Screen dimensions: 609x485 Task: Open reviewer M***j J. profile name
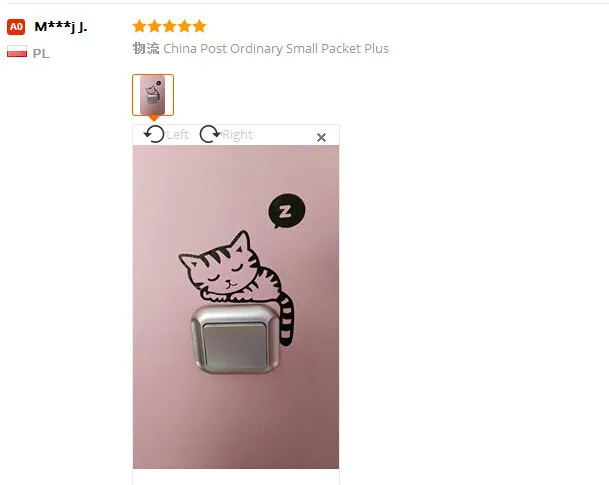61,27
